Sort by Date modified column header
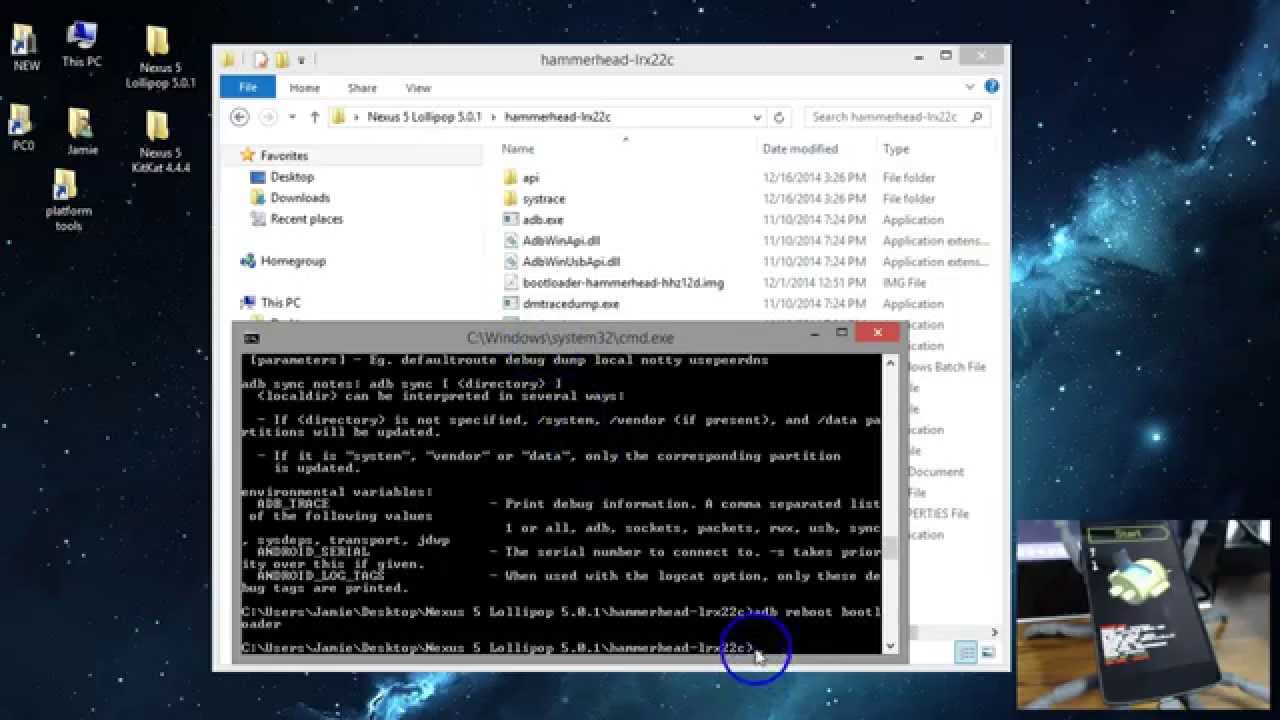Screen dimensions: 1280x720 click(x=800, y=149)
